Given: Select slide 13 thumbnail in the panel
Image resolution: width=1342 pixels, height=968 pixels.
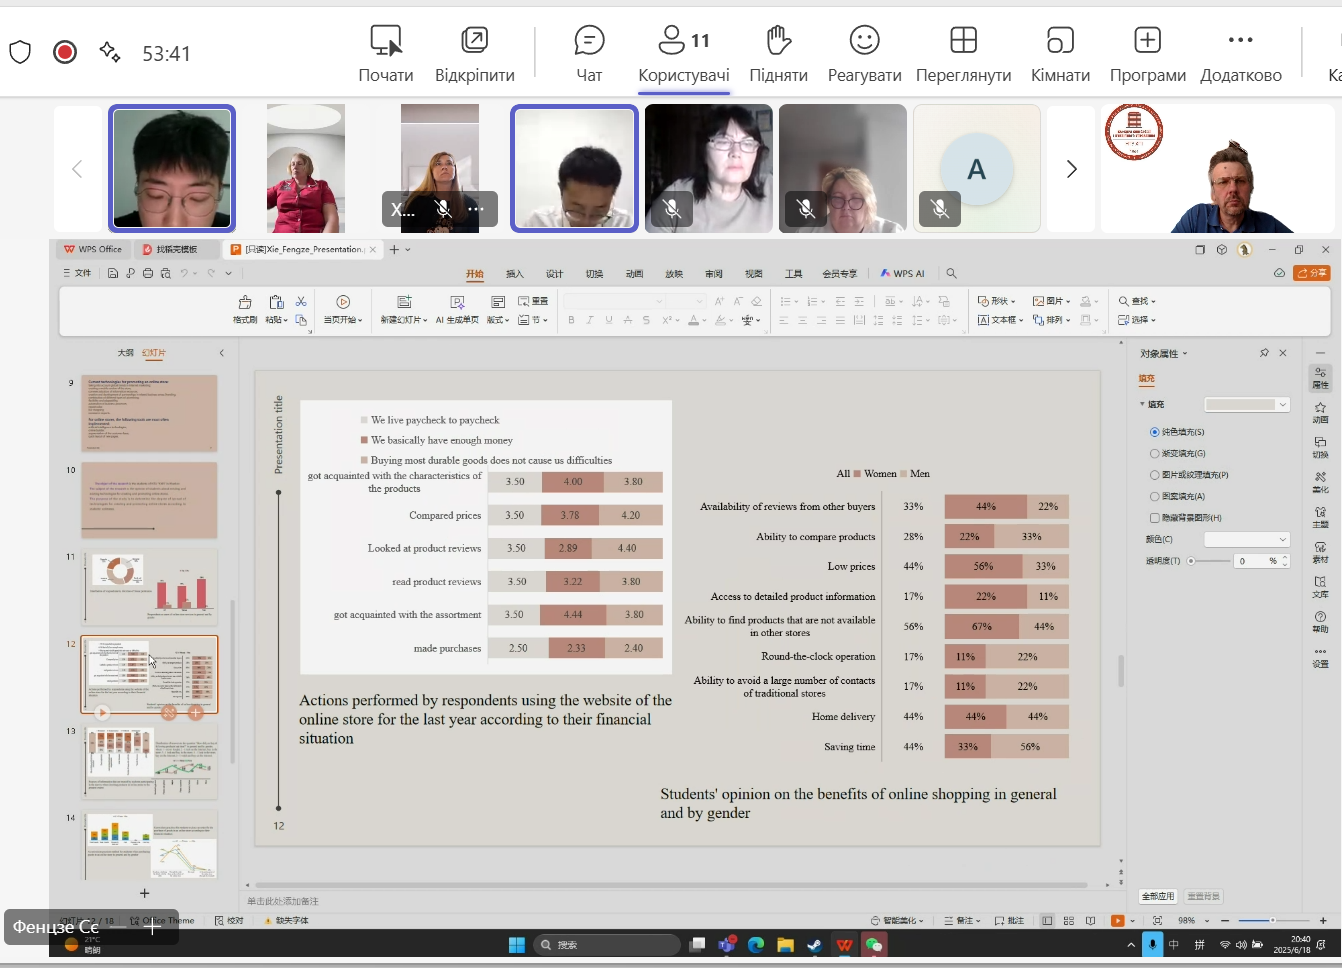Looking at the screenshot, I should coord(150,762).
